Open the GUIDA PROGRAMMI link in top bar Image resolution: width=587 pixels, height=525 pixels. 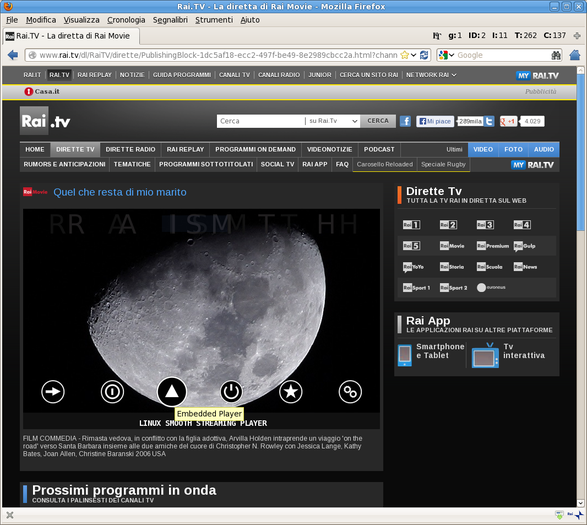pyautogui.click(x=182, y=75)
